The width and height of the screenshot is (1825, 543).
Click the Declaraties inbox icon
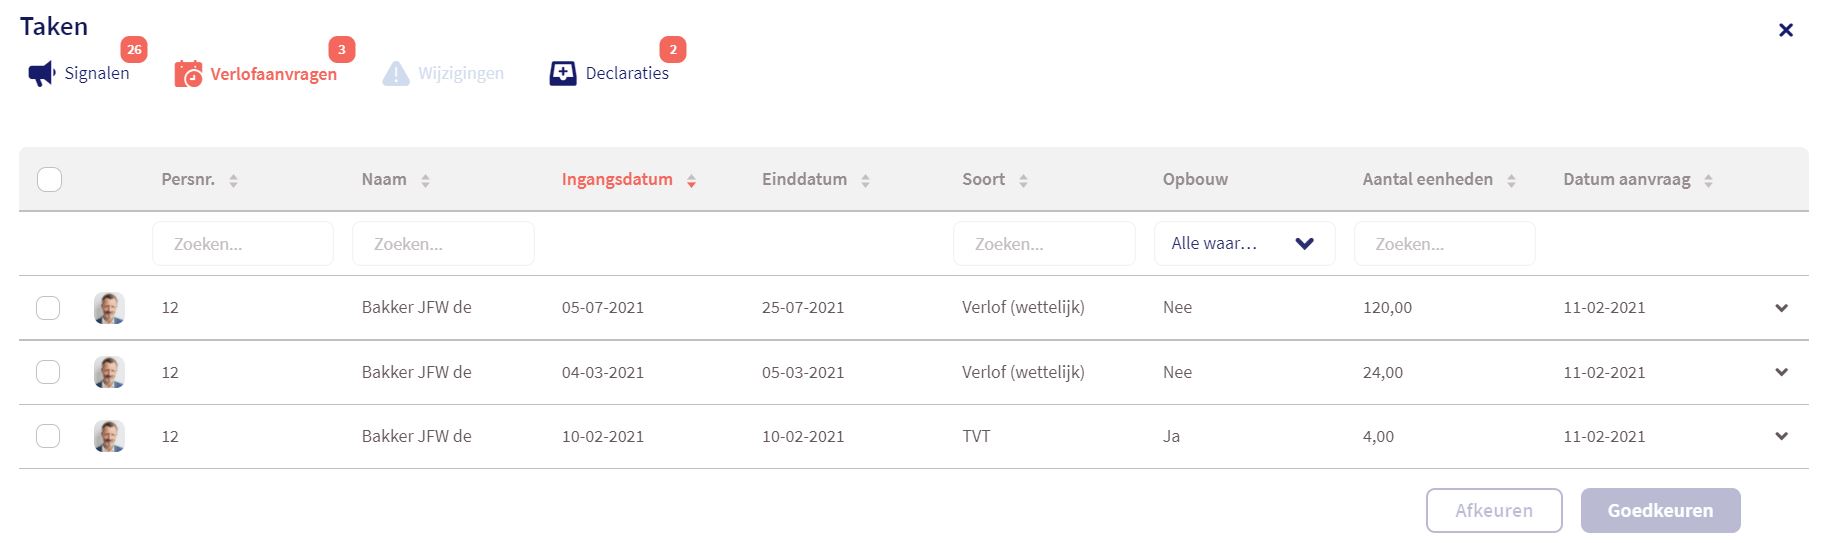tap(563, 74)
